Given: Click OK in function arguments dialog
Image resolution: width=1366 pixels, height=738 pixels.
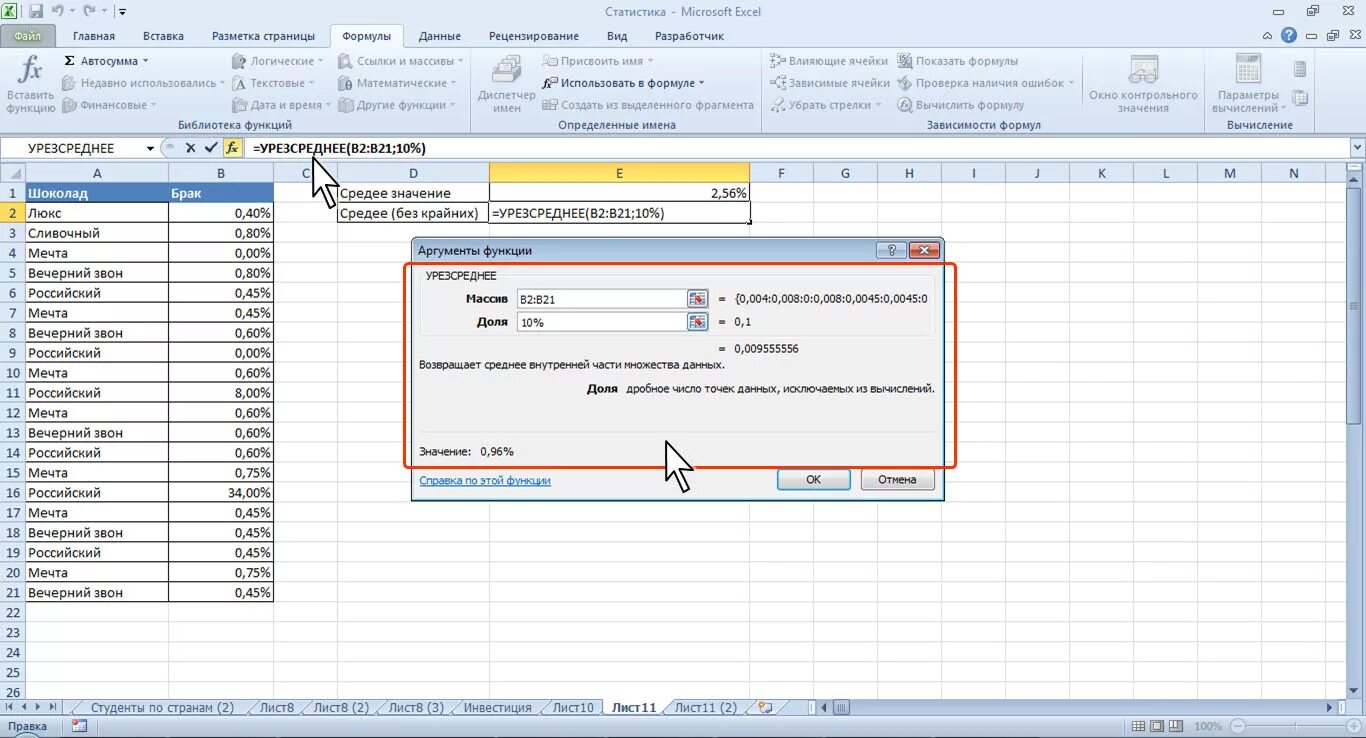Looking at the screenshot, I should [x=813, y=480].
